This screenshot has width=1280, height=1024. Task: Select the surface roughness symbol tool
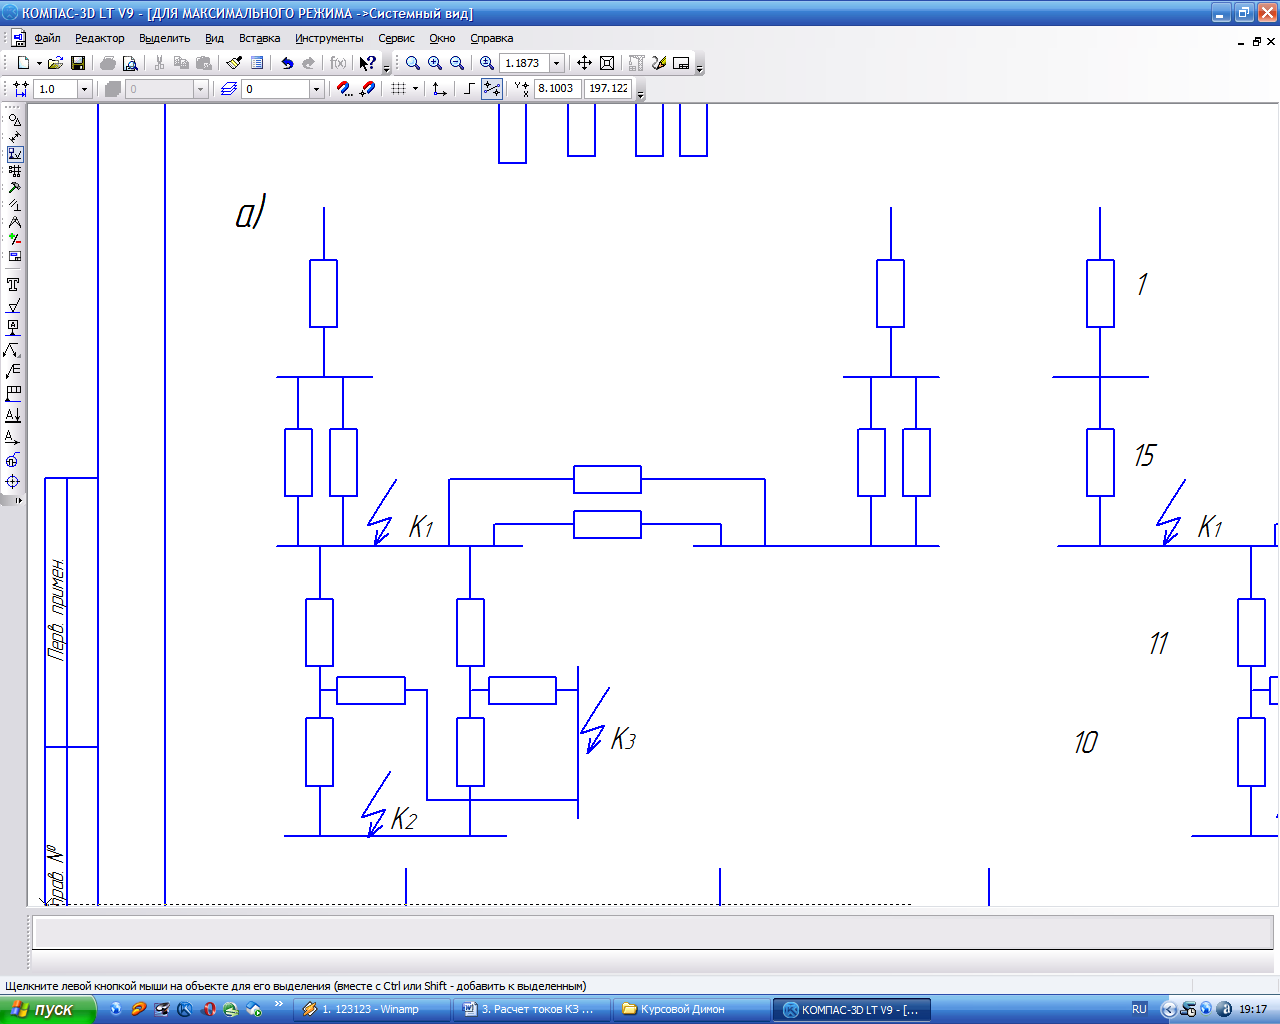pos(13,306)
